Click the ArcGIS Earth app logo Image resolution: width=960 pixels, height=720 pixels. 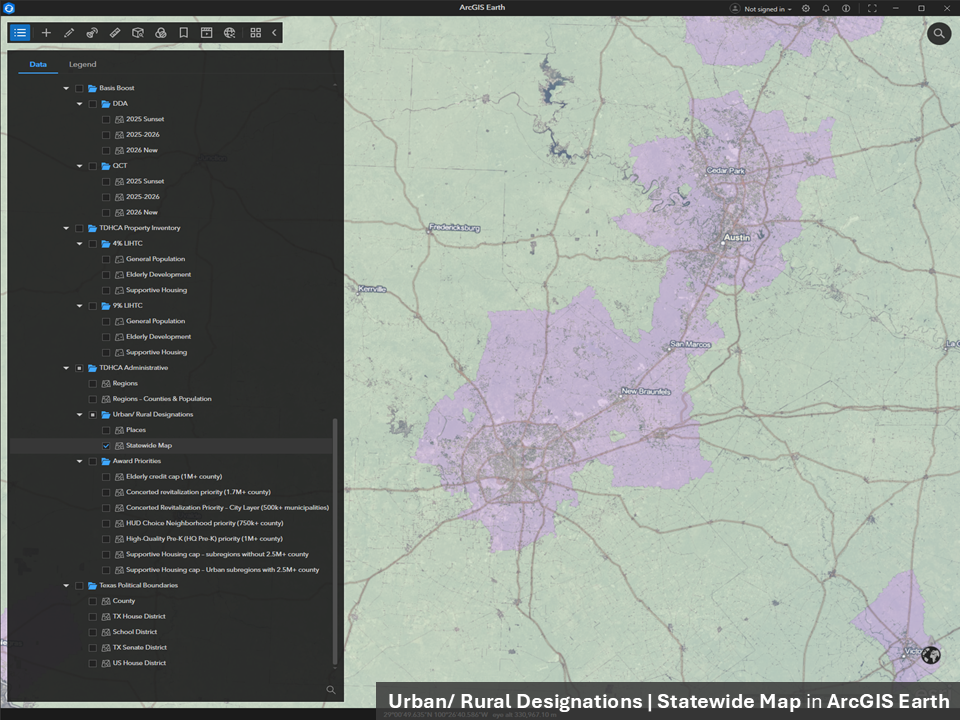point(9,8)
